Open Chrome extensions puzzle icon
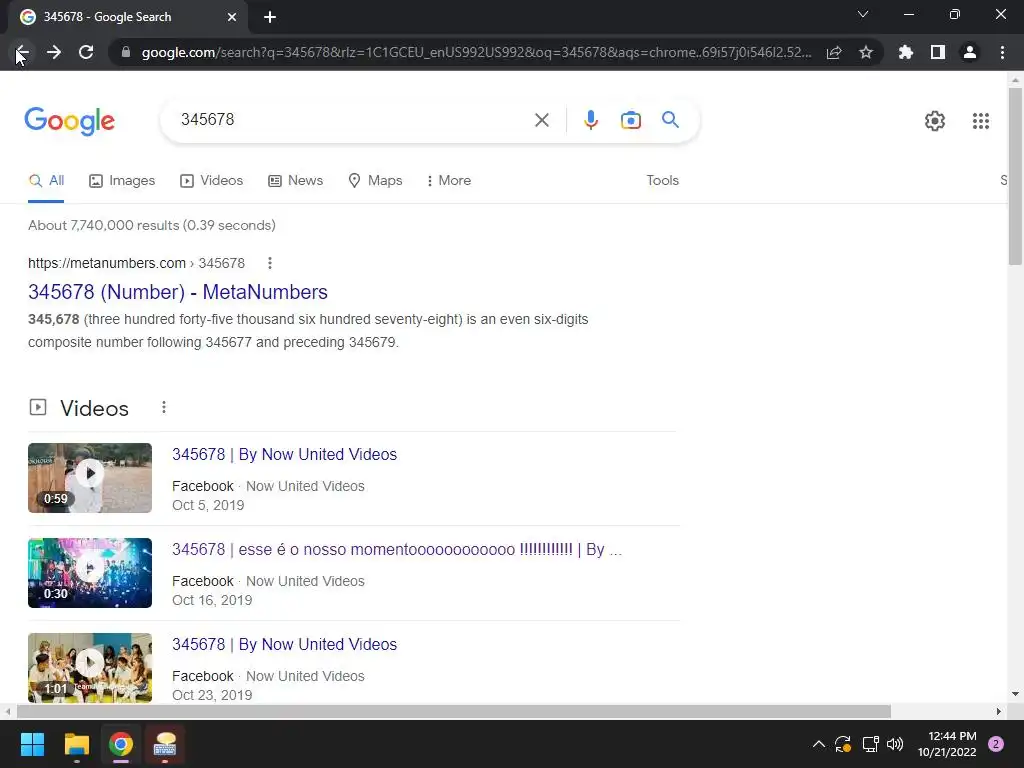This screenshot has height=768, width=1024. coord(906,52)
